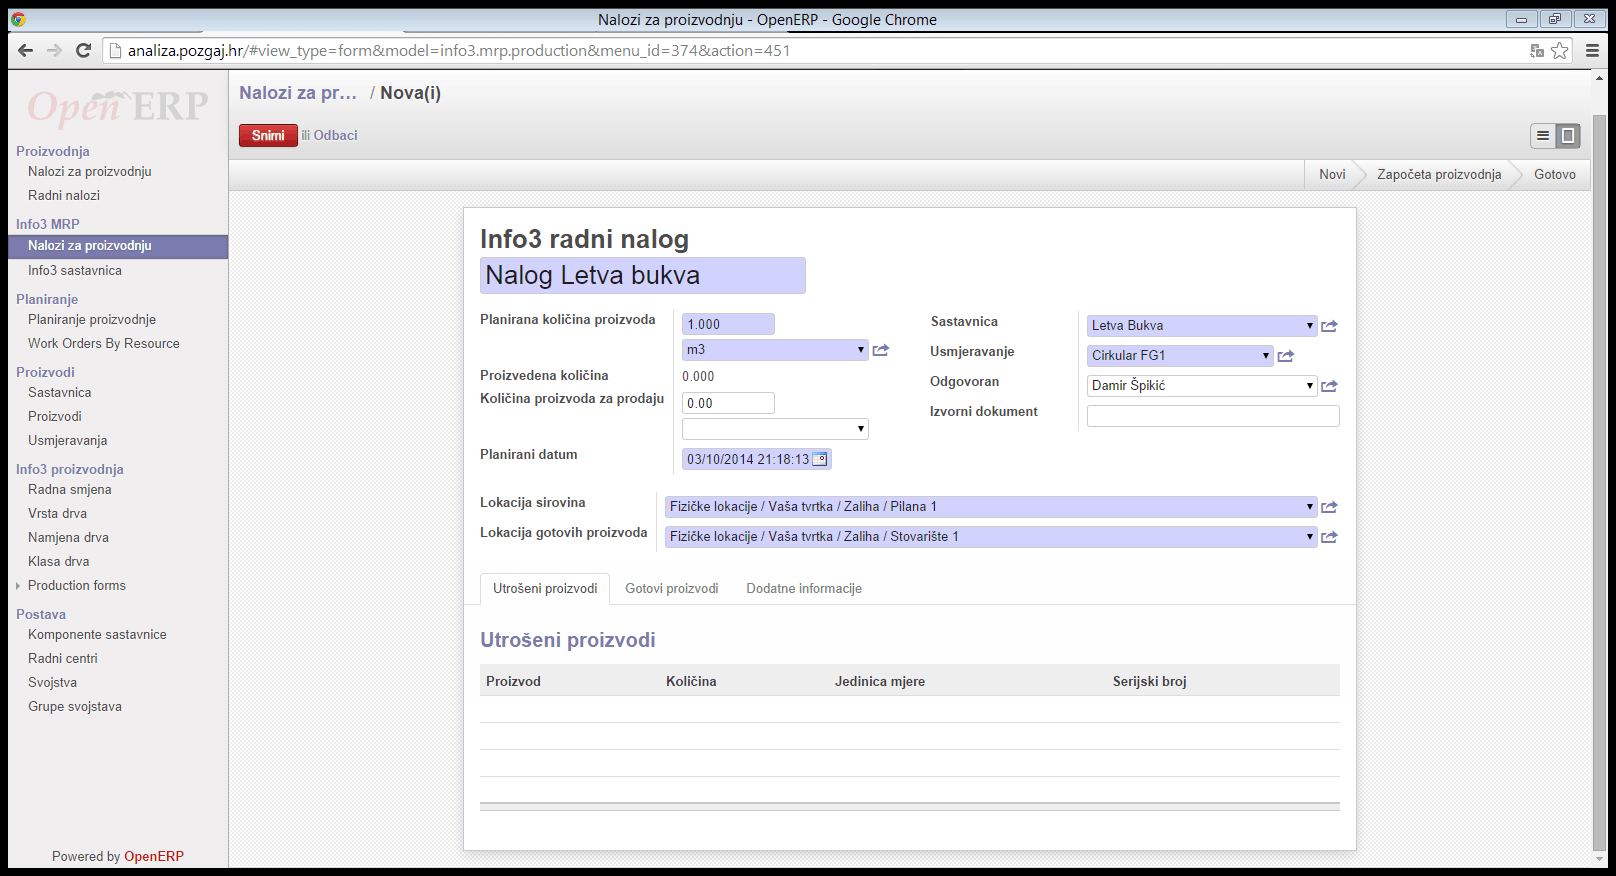Click the Odbaci discard link
1616x876 pixels.
click(335, 136)
